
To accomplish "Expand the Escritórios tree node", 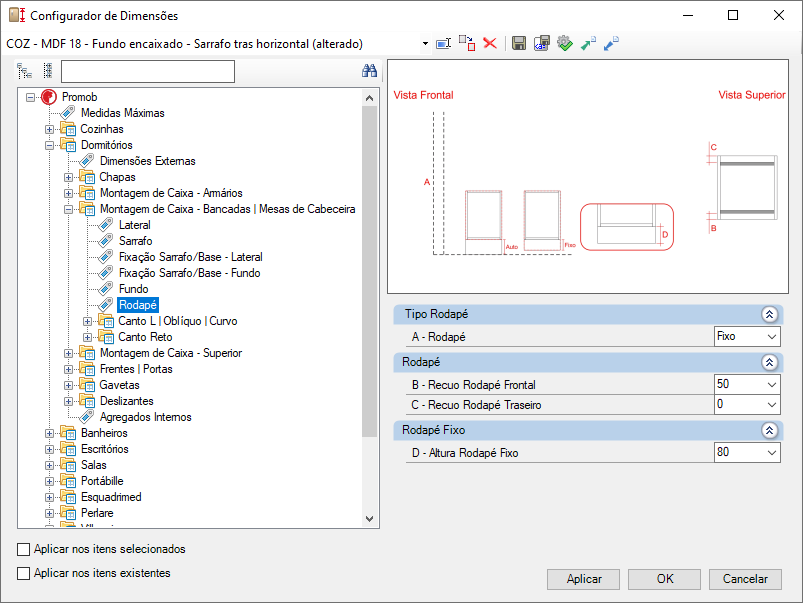I will [49, 449].
